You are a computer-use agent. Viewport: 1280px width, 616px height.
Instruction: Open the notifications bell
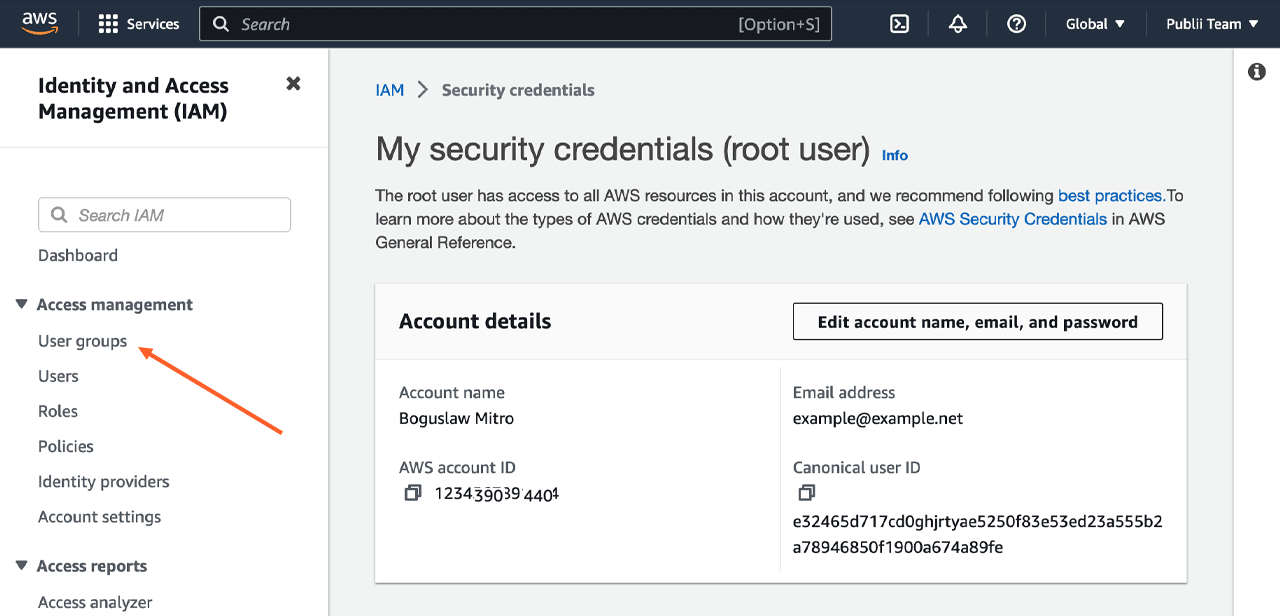click(957, 23)
